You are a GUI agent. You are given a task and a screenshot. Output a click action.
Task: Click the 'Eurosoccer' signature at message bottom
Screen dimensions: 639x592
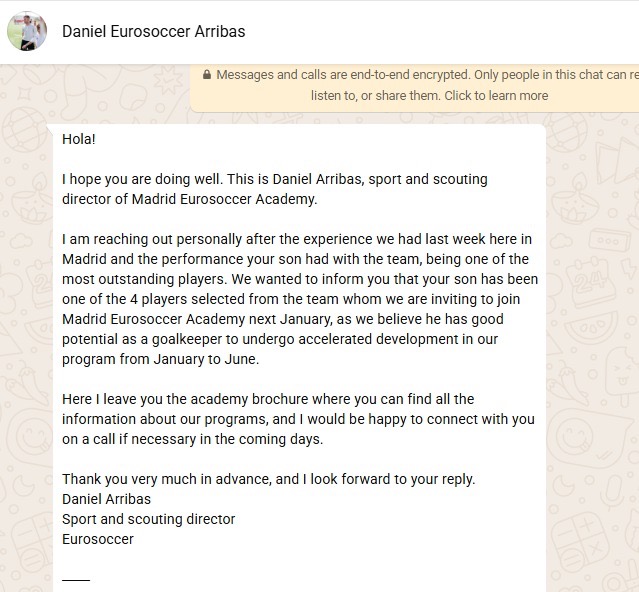[x=97, y=539]
